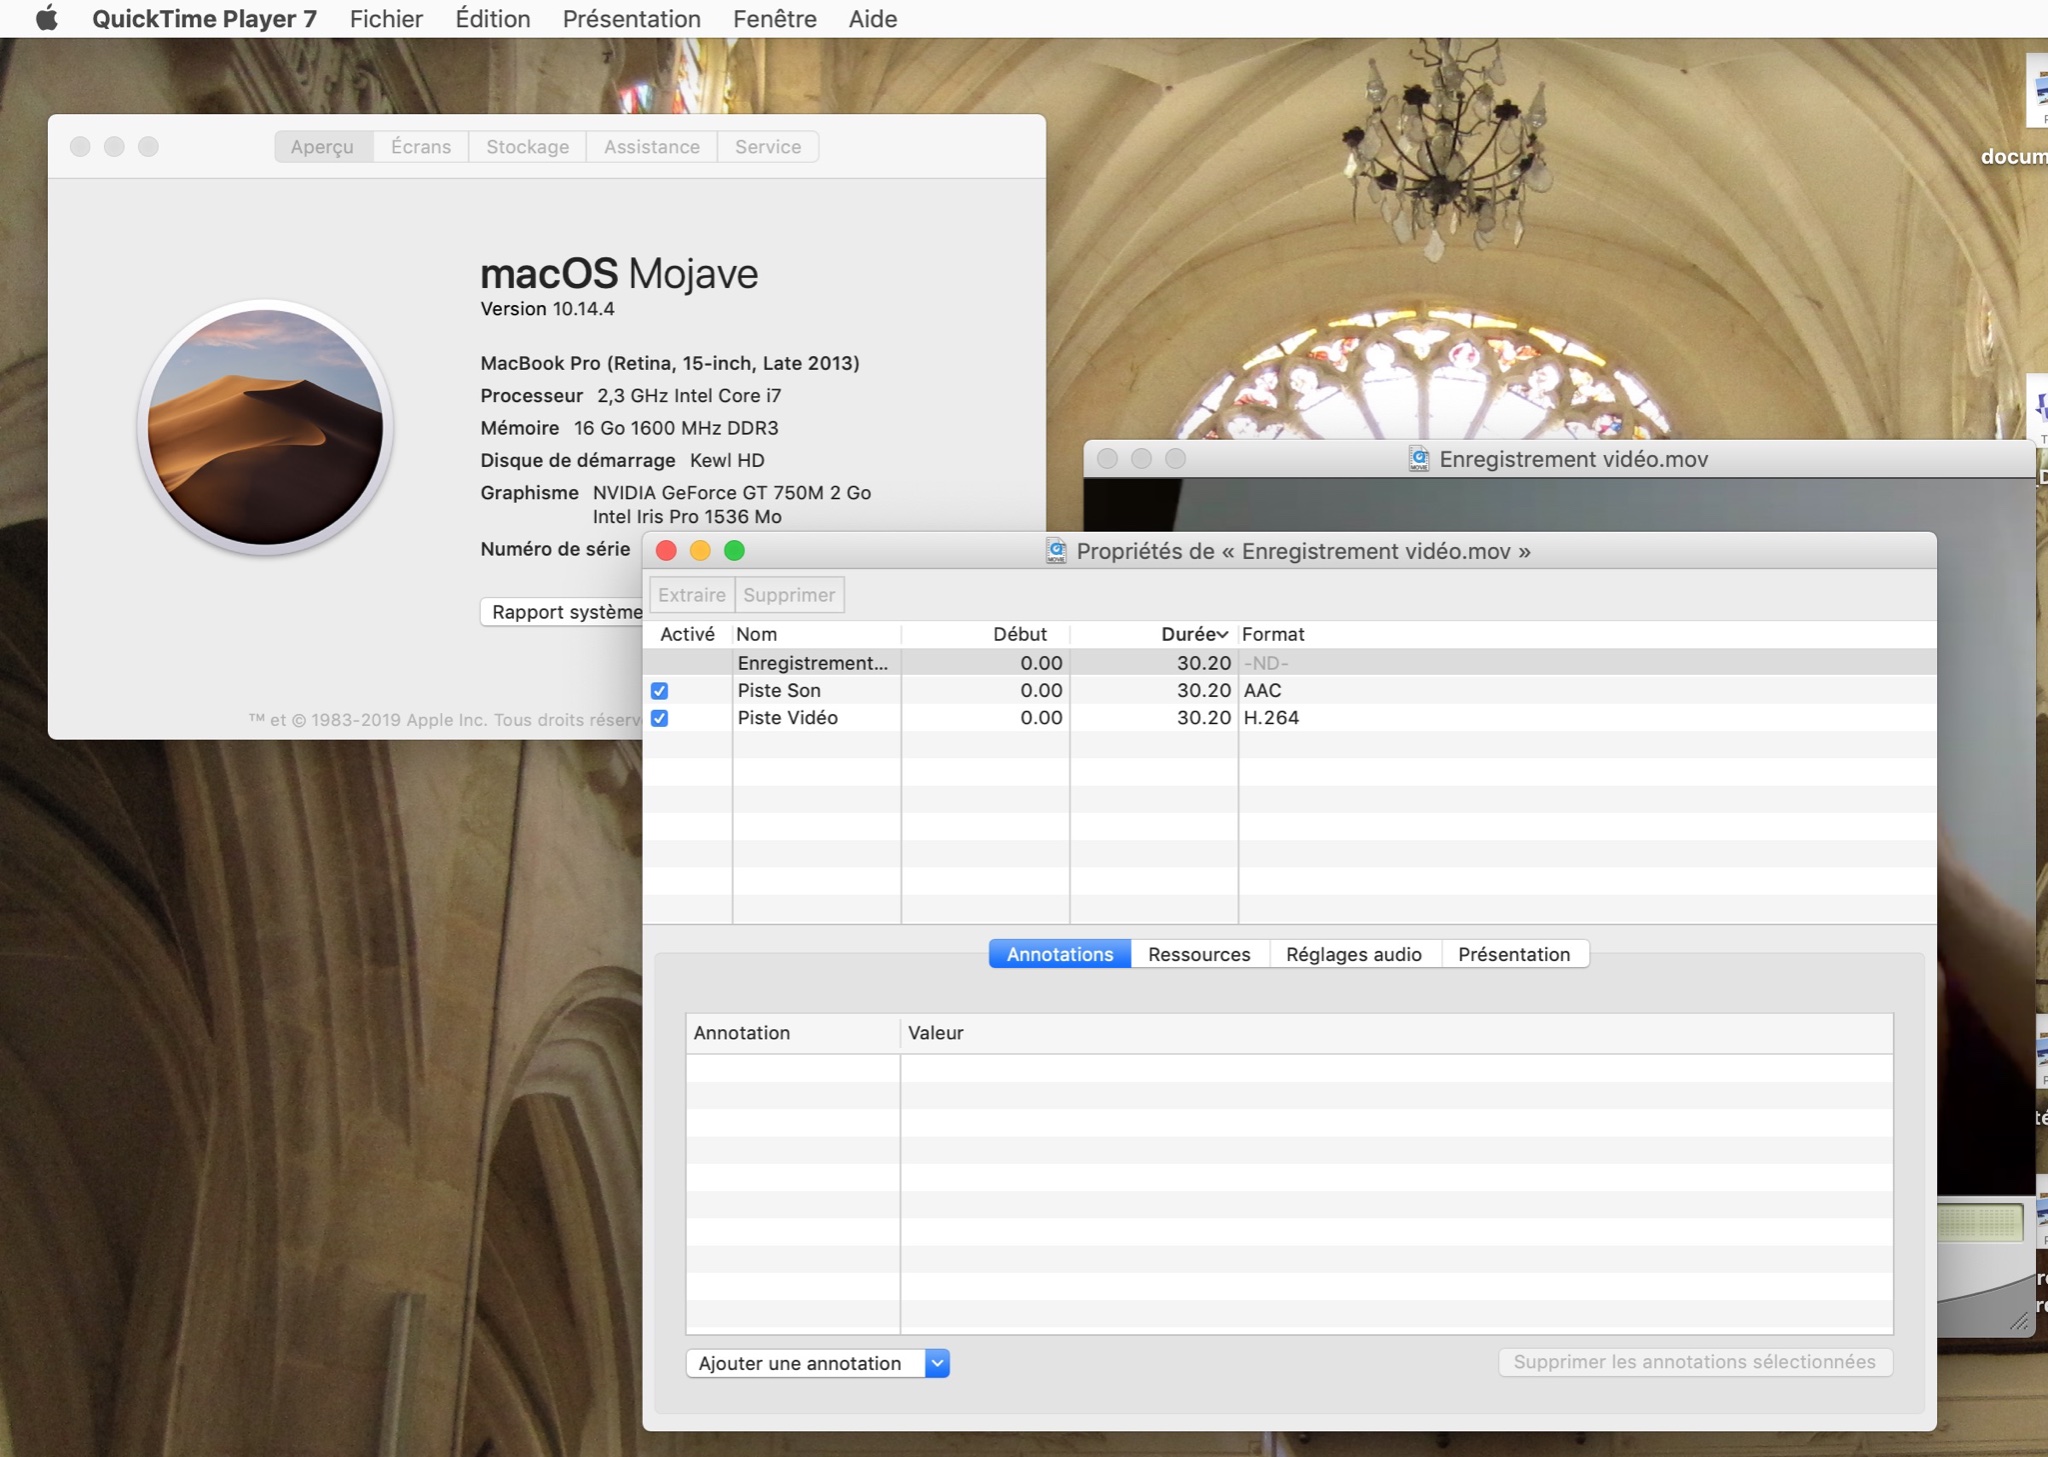2048x1457 pixels.
Task: Disable the Piste Vidéo checkbox
Action: 659,718
